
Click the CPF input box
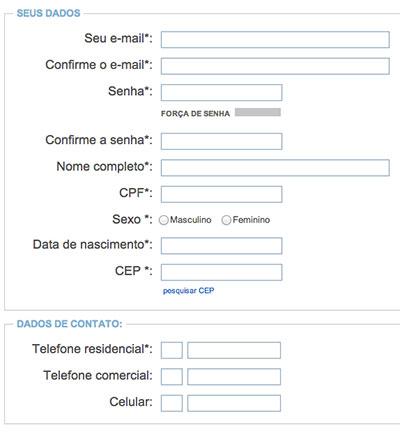[221, 194]
